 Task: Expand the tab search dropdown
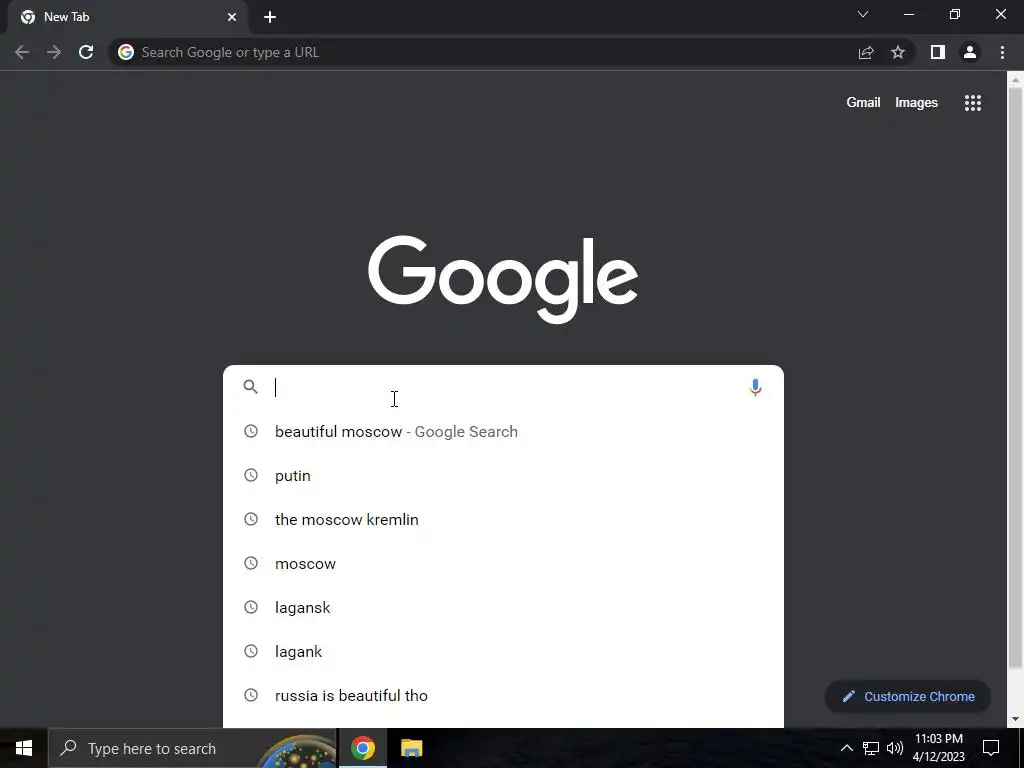click(863, 14)
